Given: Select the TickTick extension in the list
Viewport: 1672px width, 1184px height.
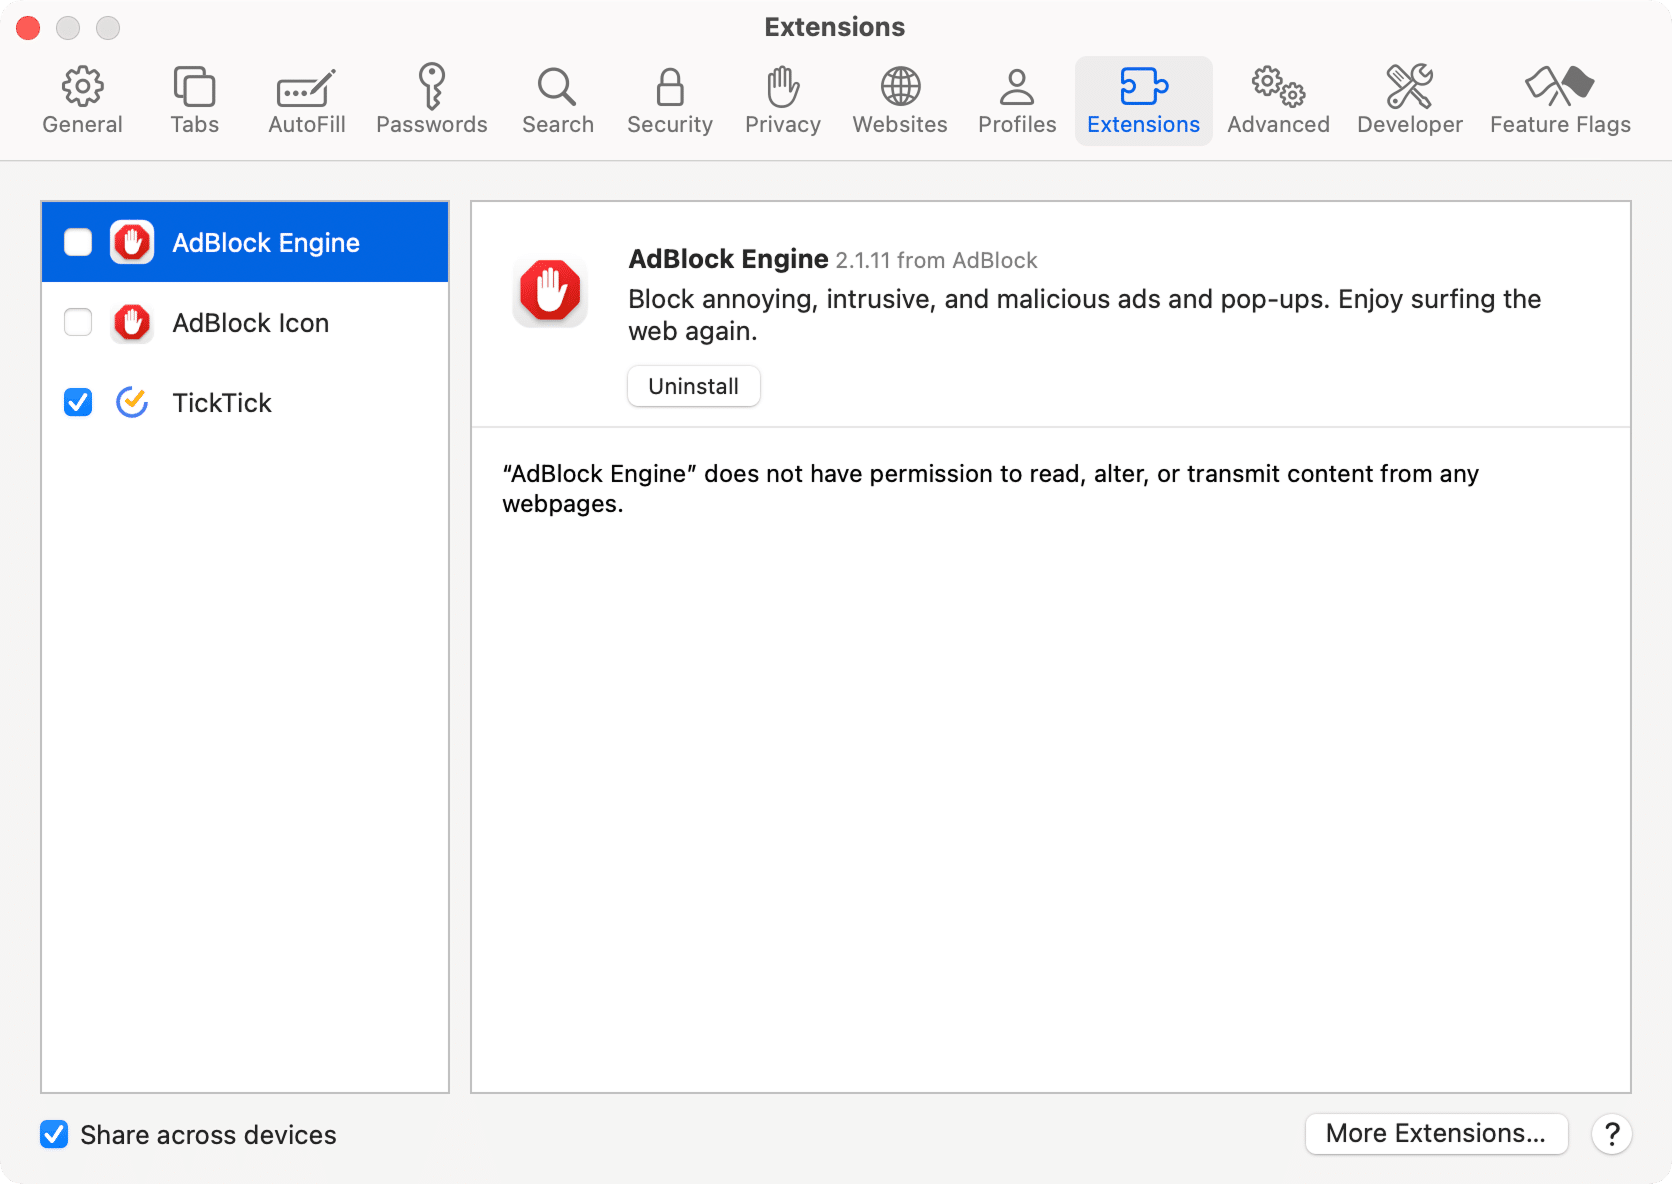Looking at the screenshot, I should (x=222, y=402).
